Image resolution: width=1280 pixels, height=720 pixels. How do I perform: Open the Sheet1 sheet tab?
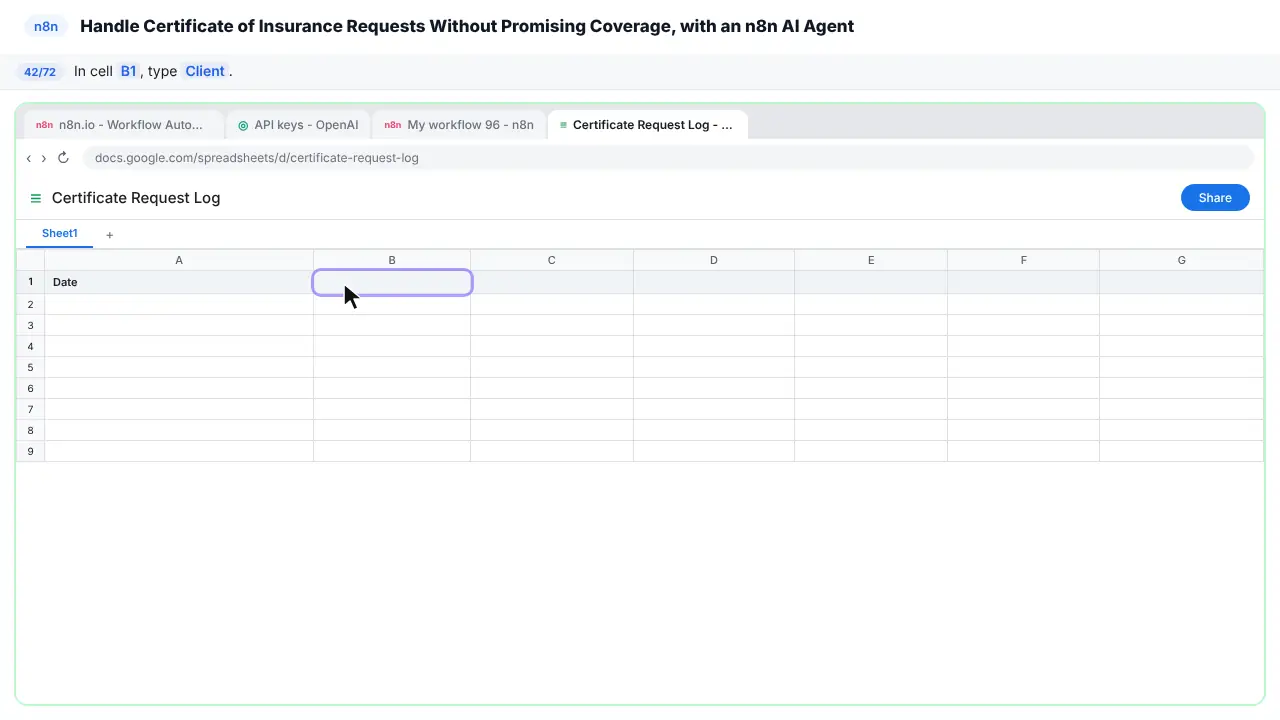60,234
